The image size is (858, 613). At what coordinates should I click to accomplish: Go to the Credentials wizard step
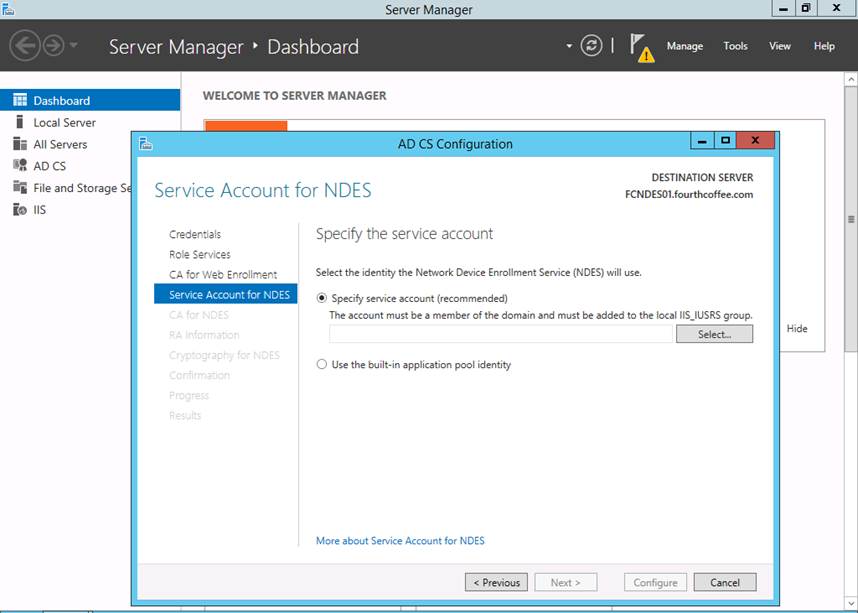coord(195,234)
